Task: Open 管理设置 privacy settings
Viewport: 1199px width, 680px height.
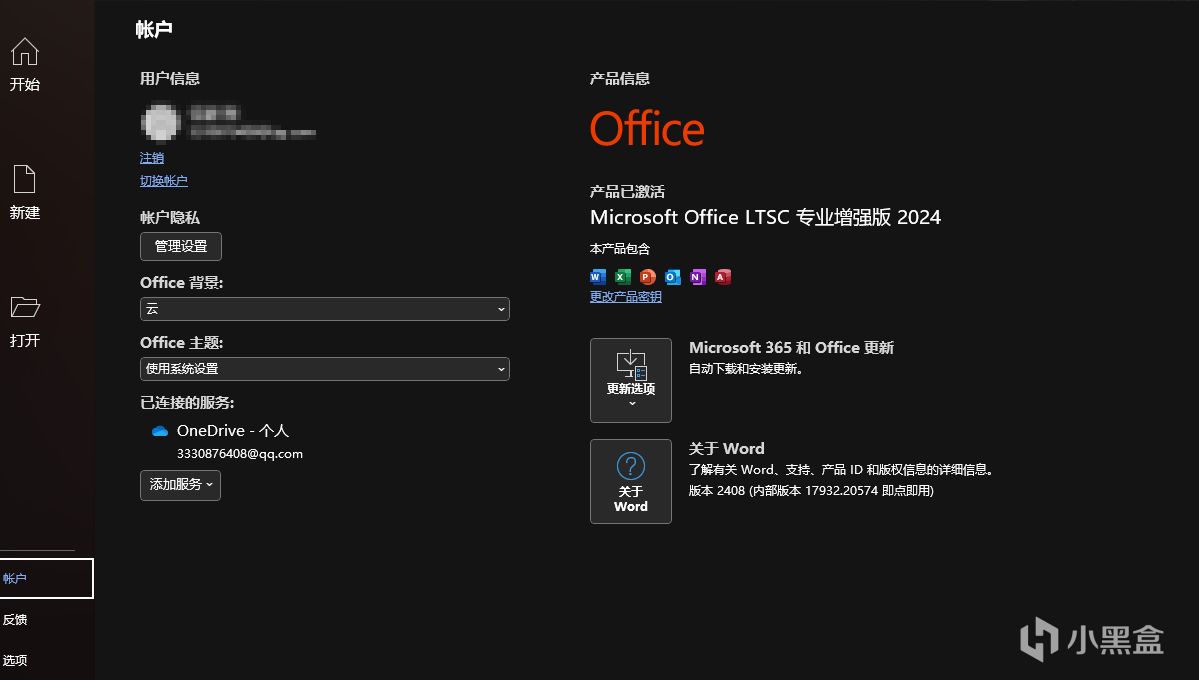Action: (x=180, y=246)
